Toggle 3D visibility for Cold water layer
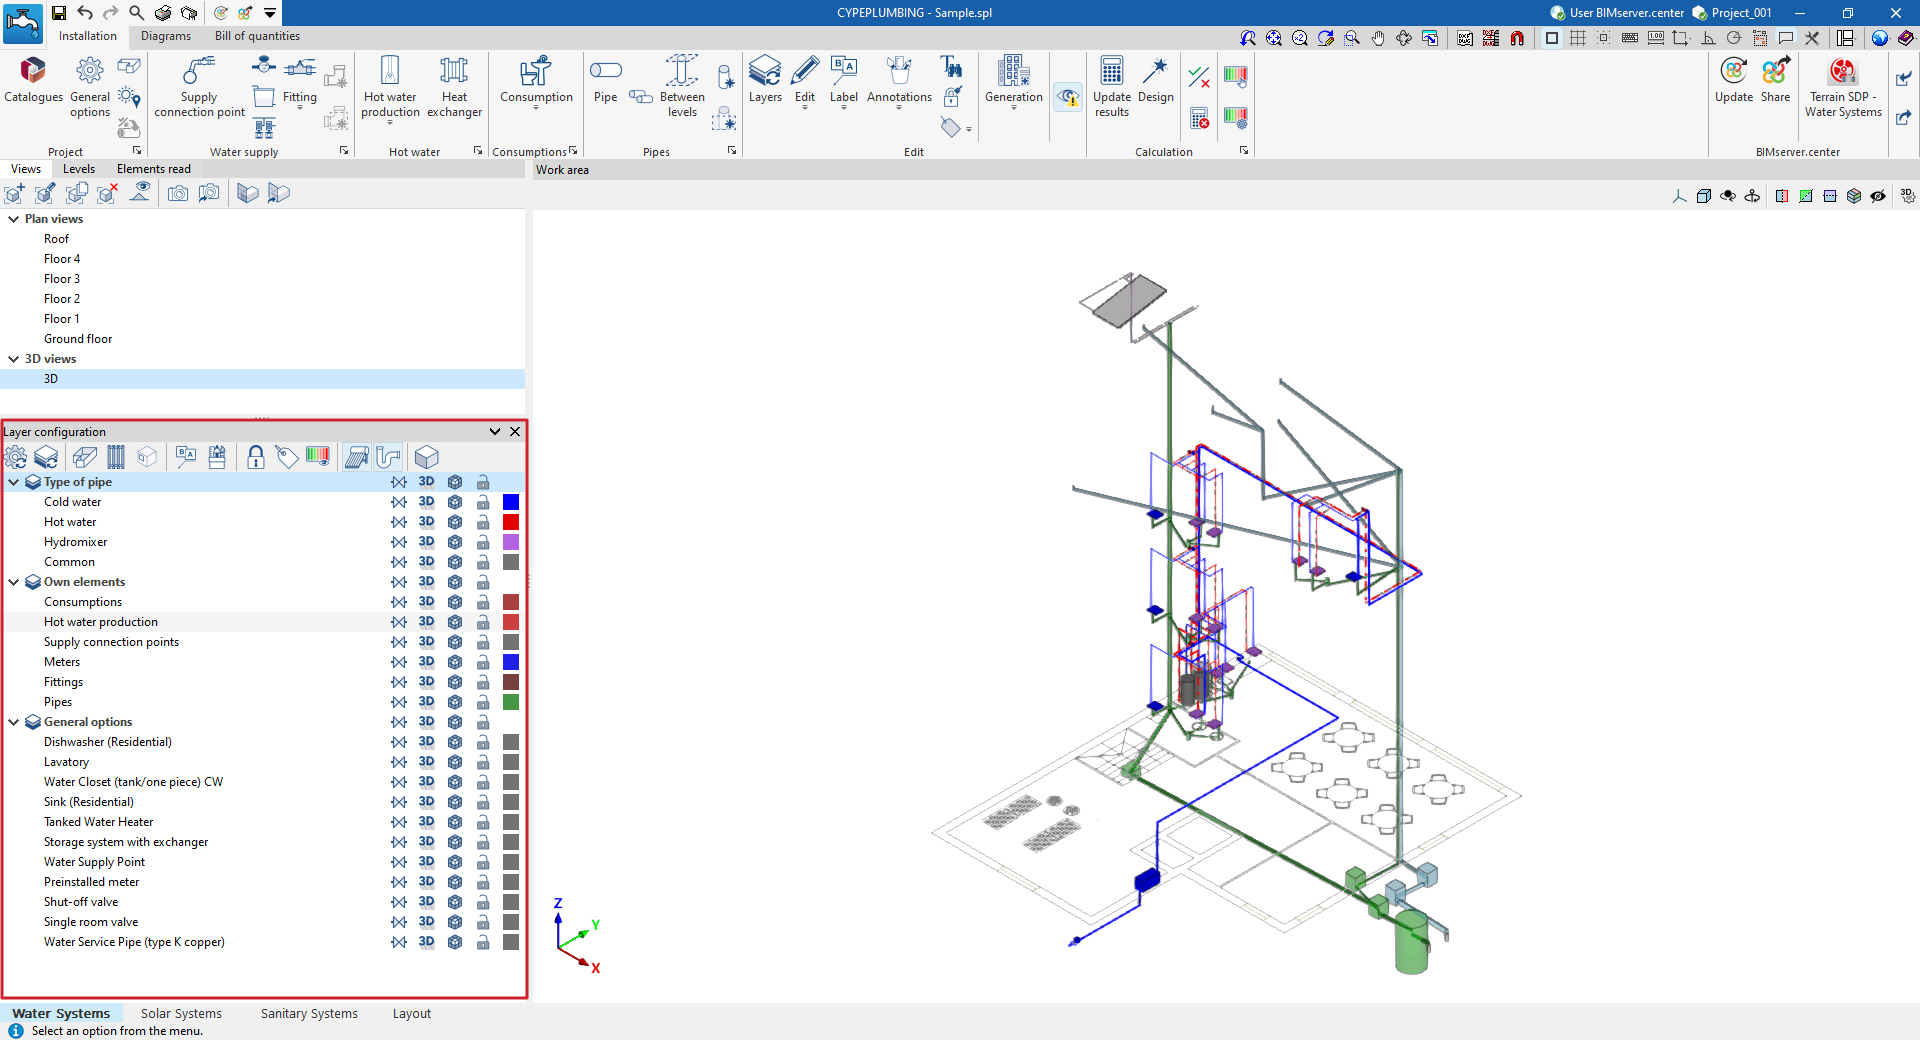Screen dimensions: 1920x1040 pos(426,502)
